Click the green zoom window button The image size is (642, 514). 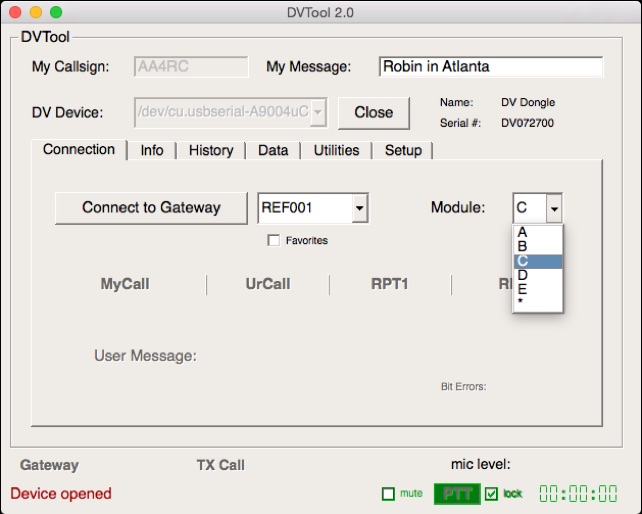[x=56, y=13]
